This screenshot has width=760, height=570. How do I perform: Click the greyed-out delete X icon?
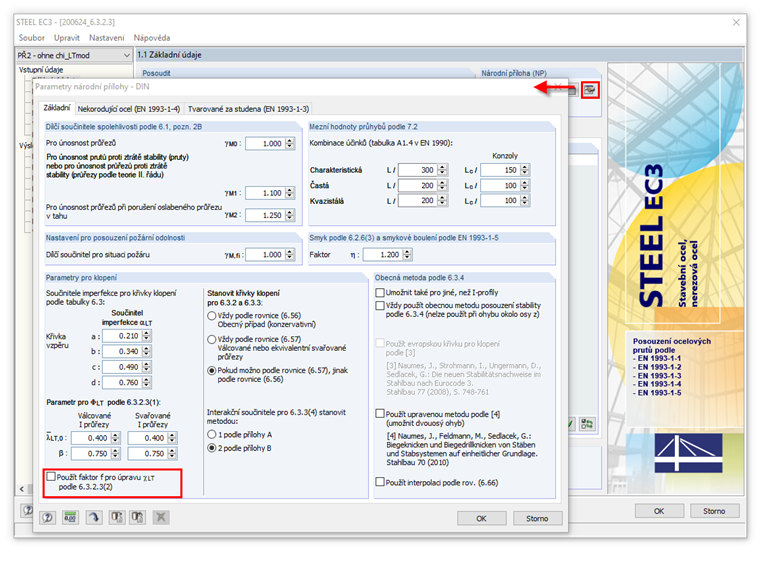(x=161, y=517)
